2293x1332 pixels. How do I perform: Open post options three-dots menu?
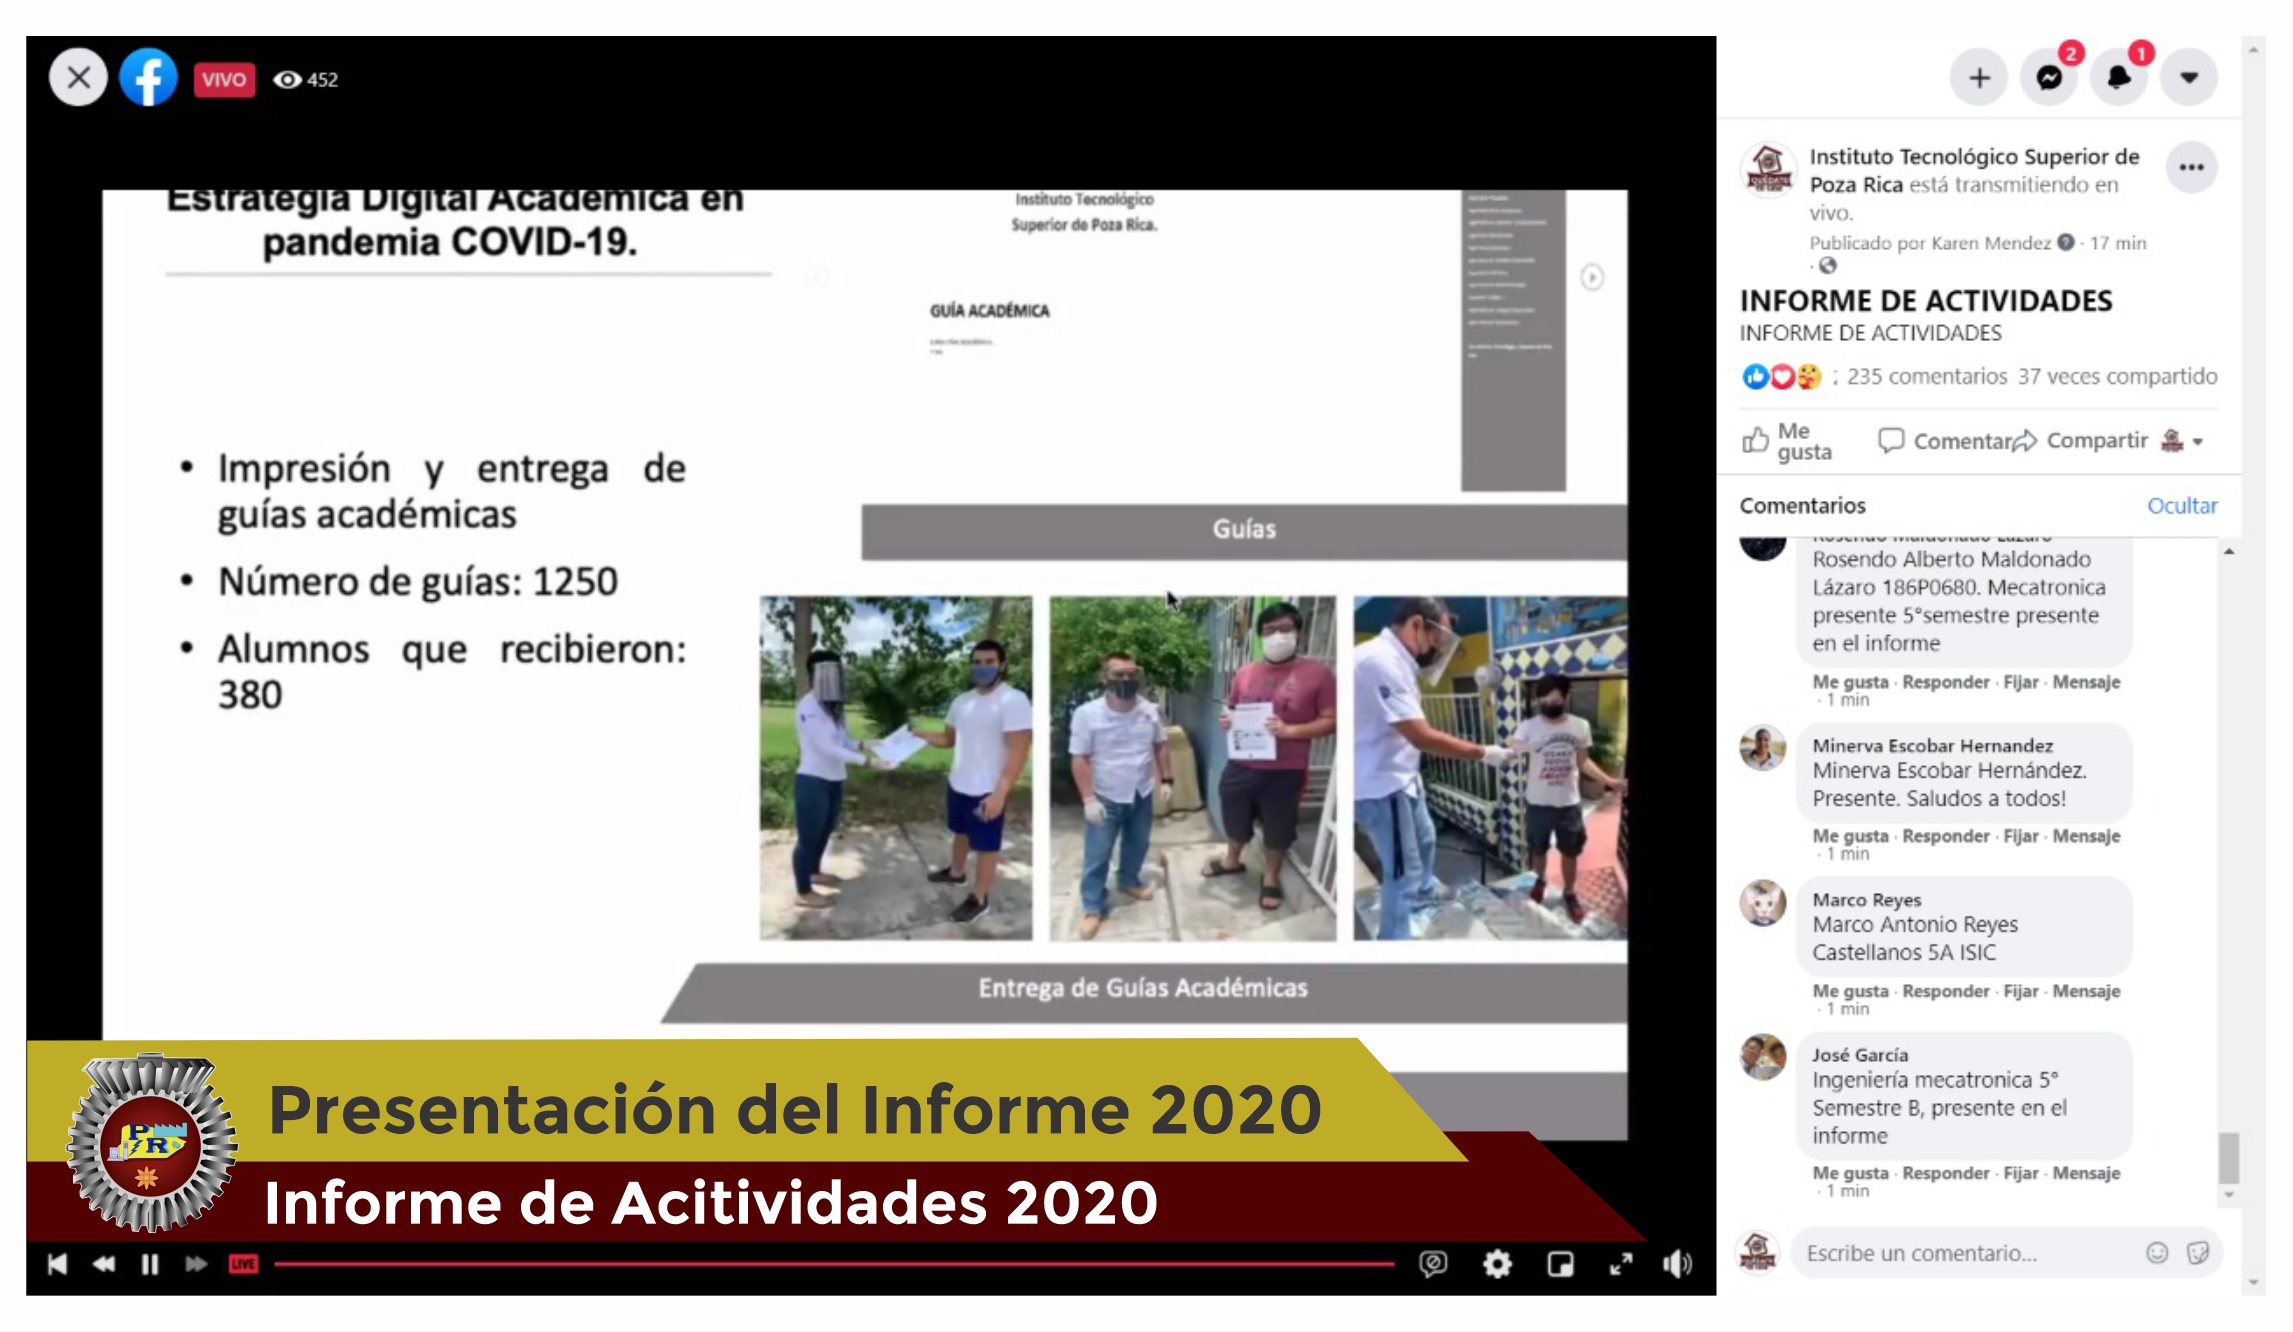(2191, 167)
